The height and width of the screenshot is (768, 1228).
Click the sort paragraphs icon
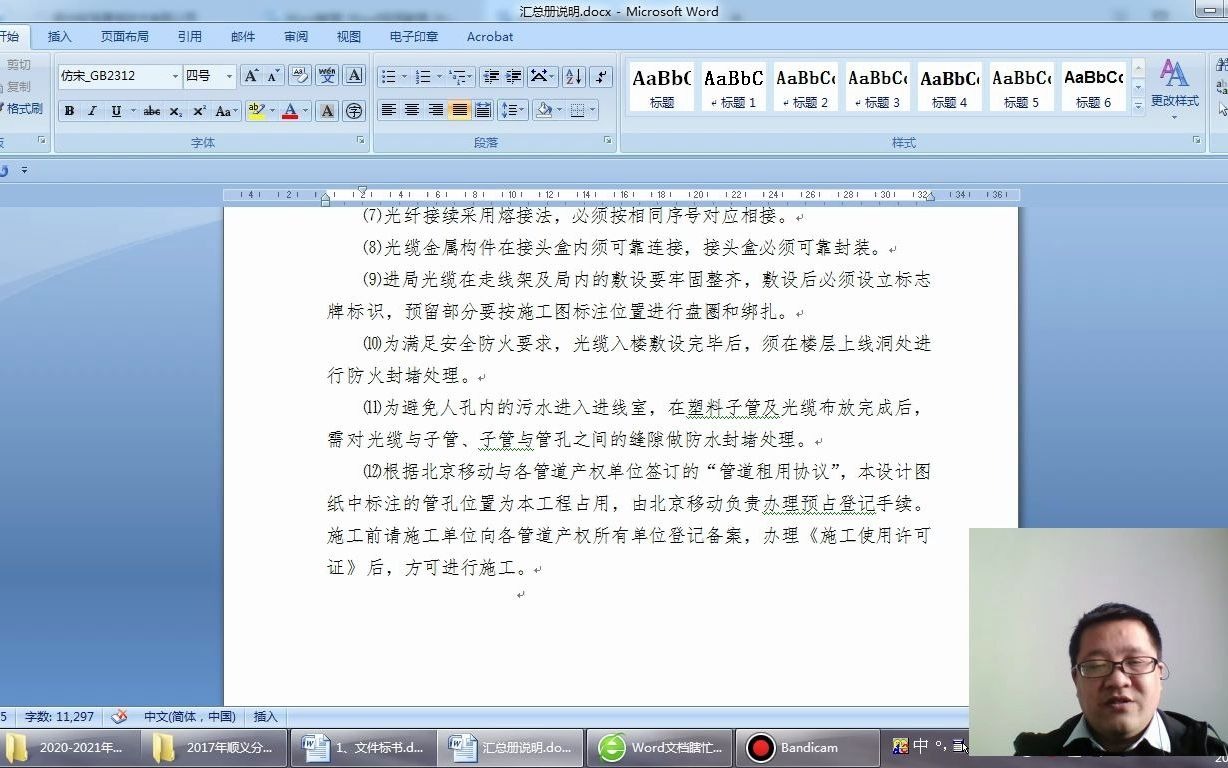click(574, 78)
